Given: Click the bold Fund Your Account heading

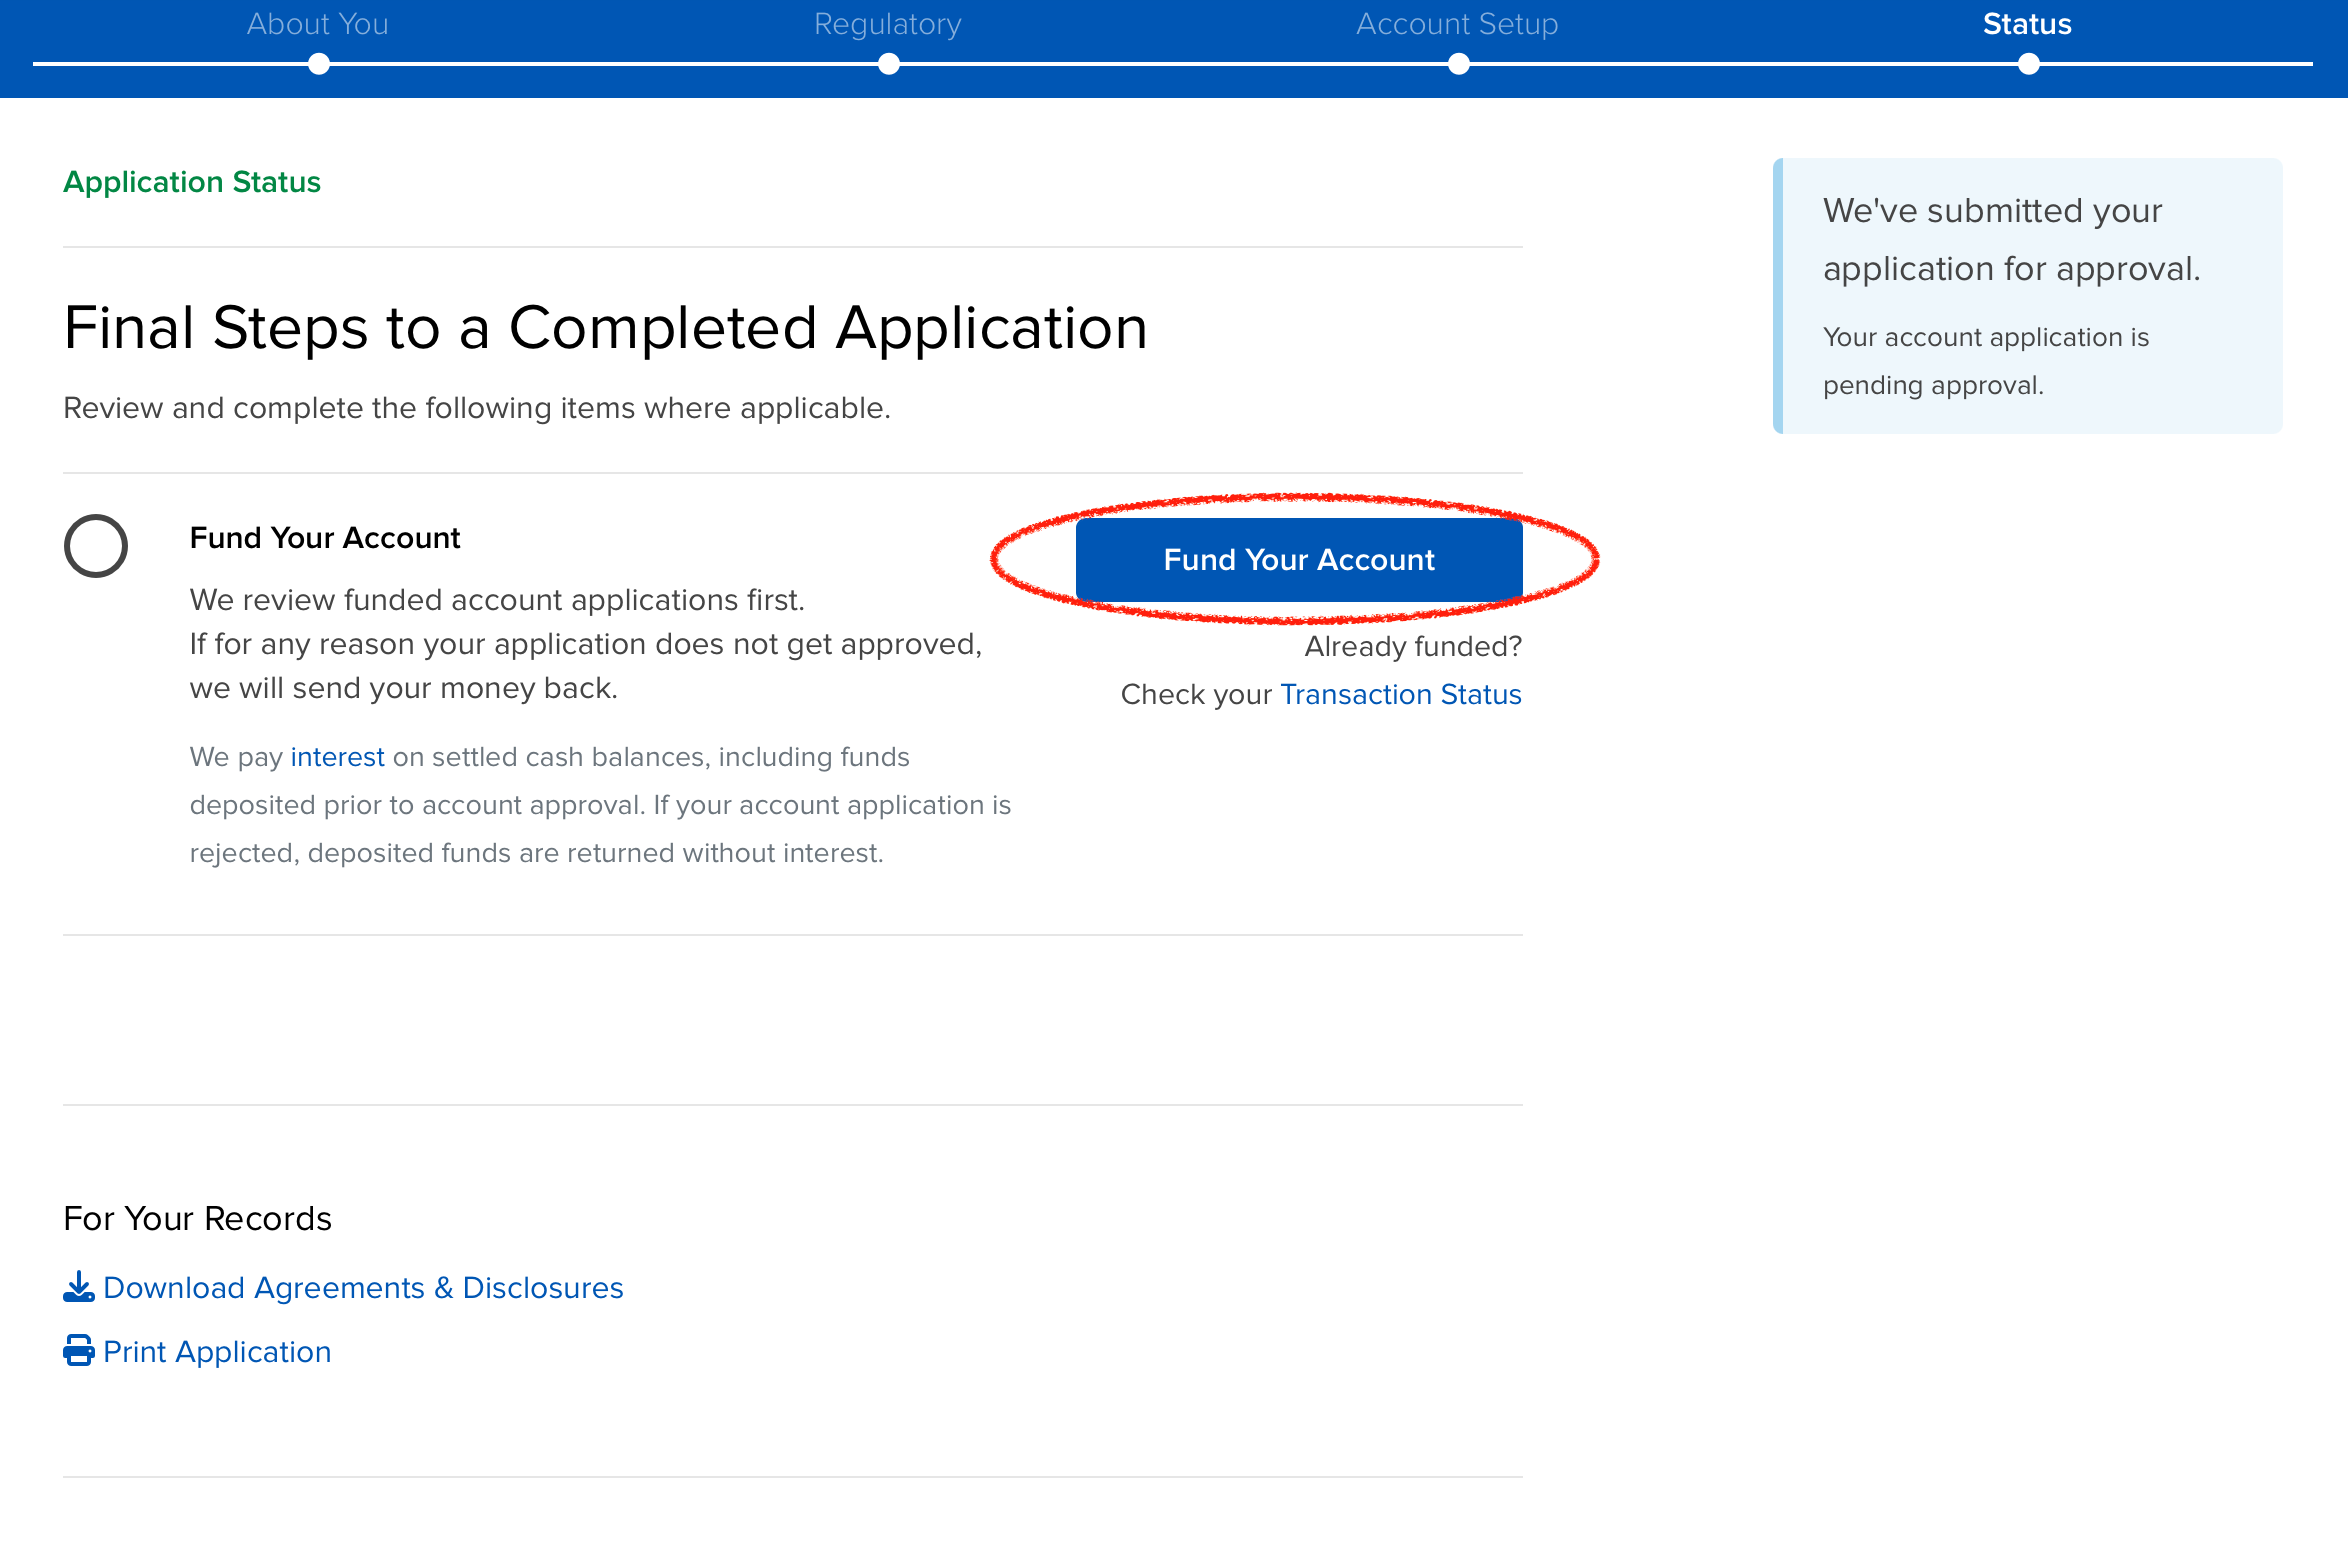Looking at the screenshot, I should coord(325,538).
